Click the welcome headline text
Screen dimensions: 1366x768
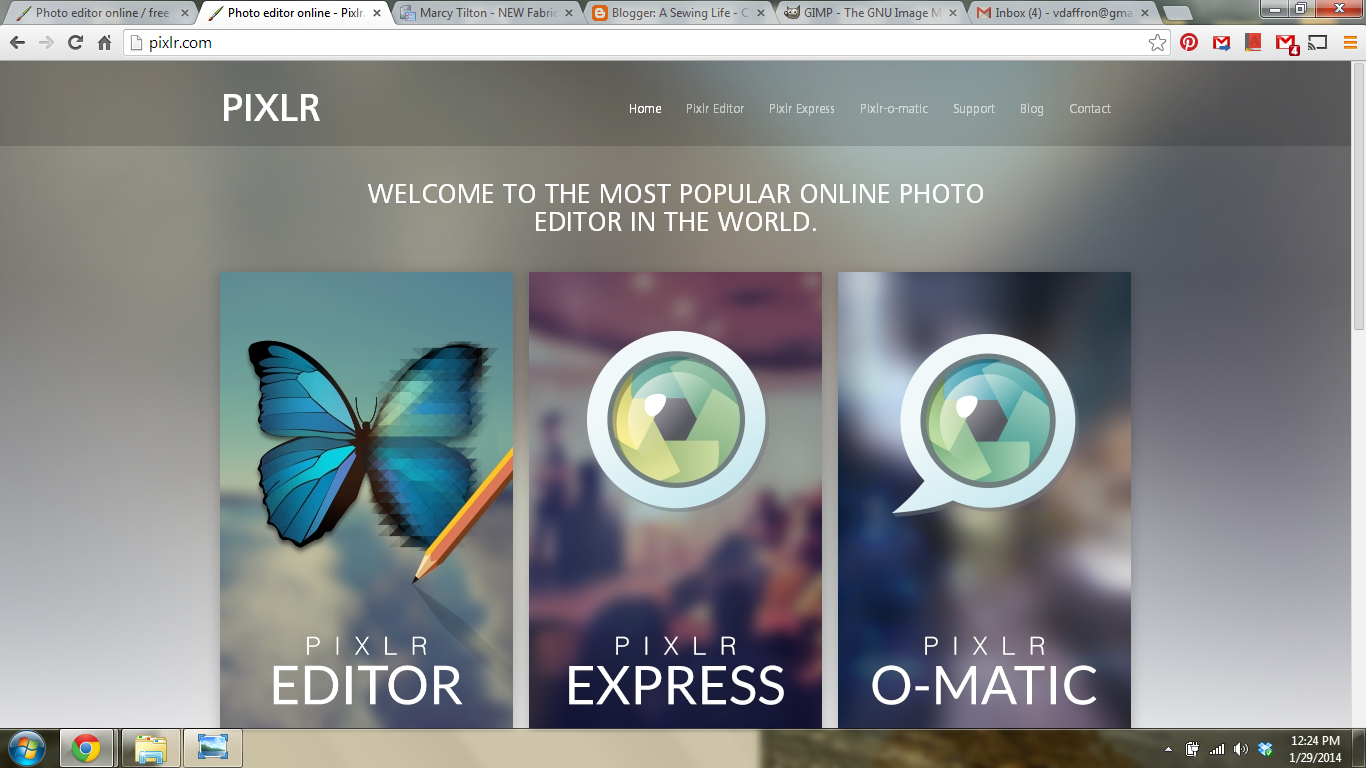[x=676, y=208]
